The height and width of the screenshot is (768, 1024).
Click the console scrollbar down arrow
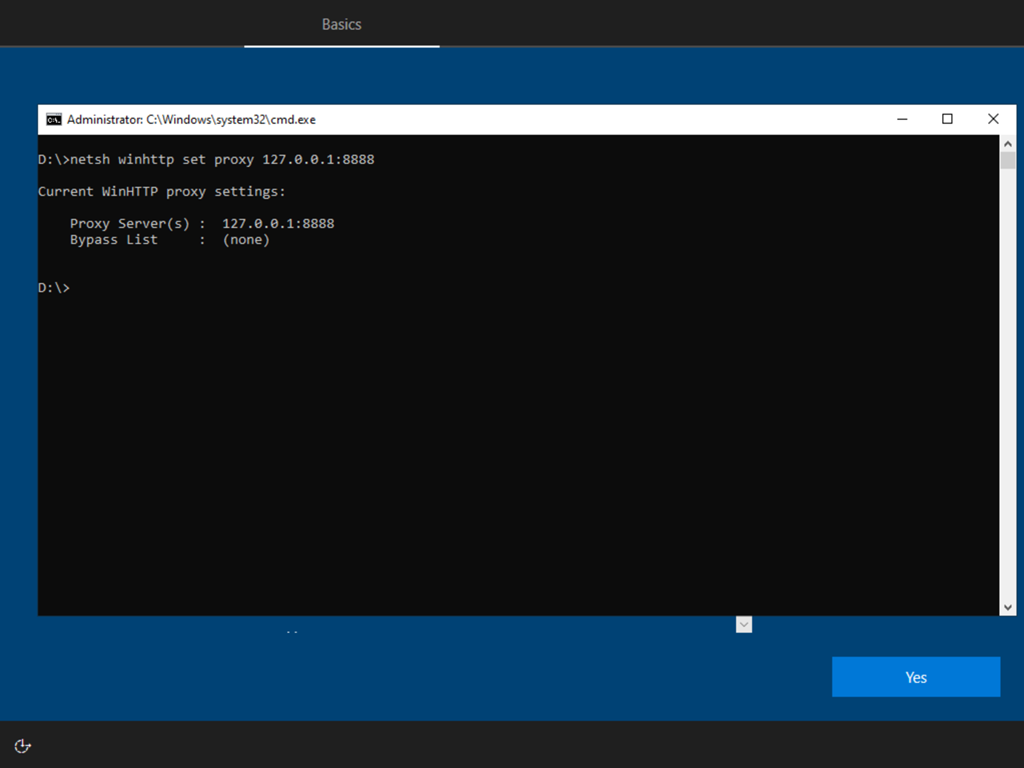click(1008, 607)
